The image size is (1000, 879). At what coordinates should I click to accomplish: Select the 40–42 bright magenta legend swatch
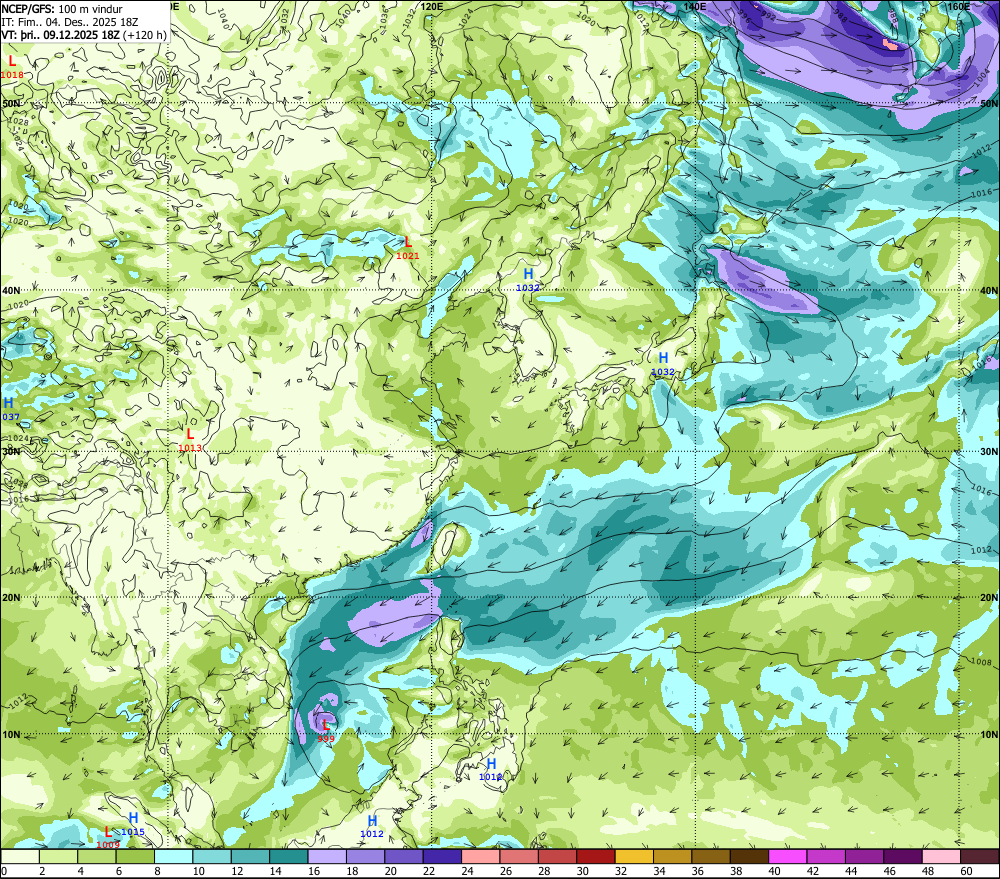point(788,856)
